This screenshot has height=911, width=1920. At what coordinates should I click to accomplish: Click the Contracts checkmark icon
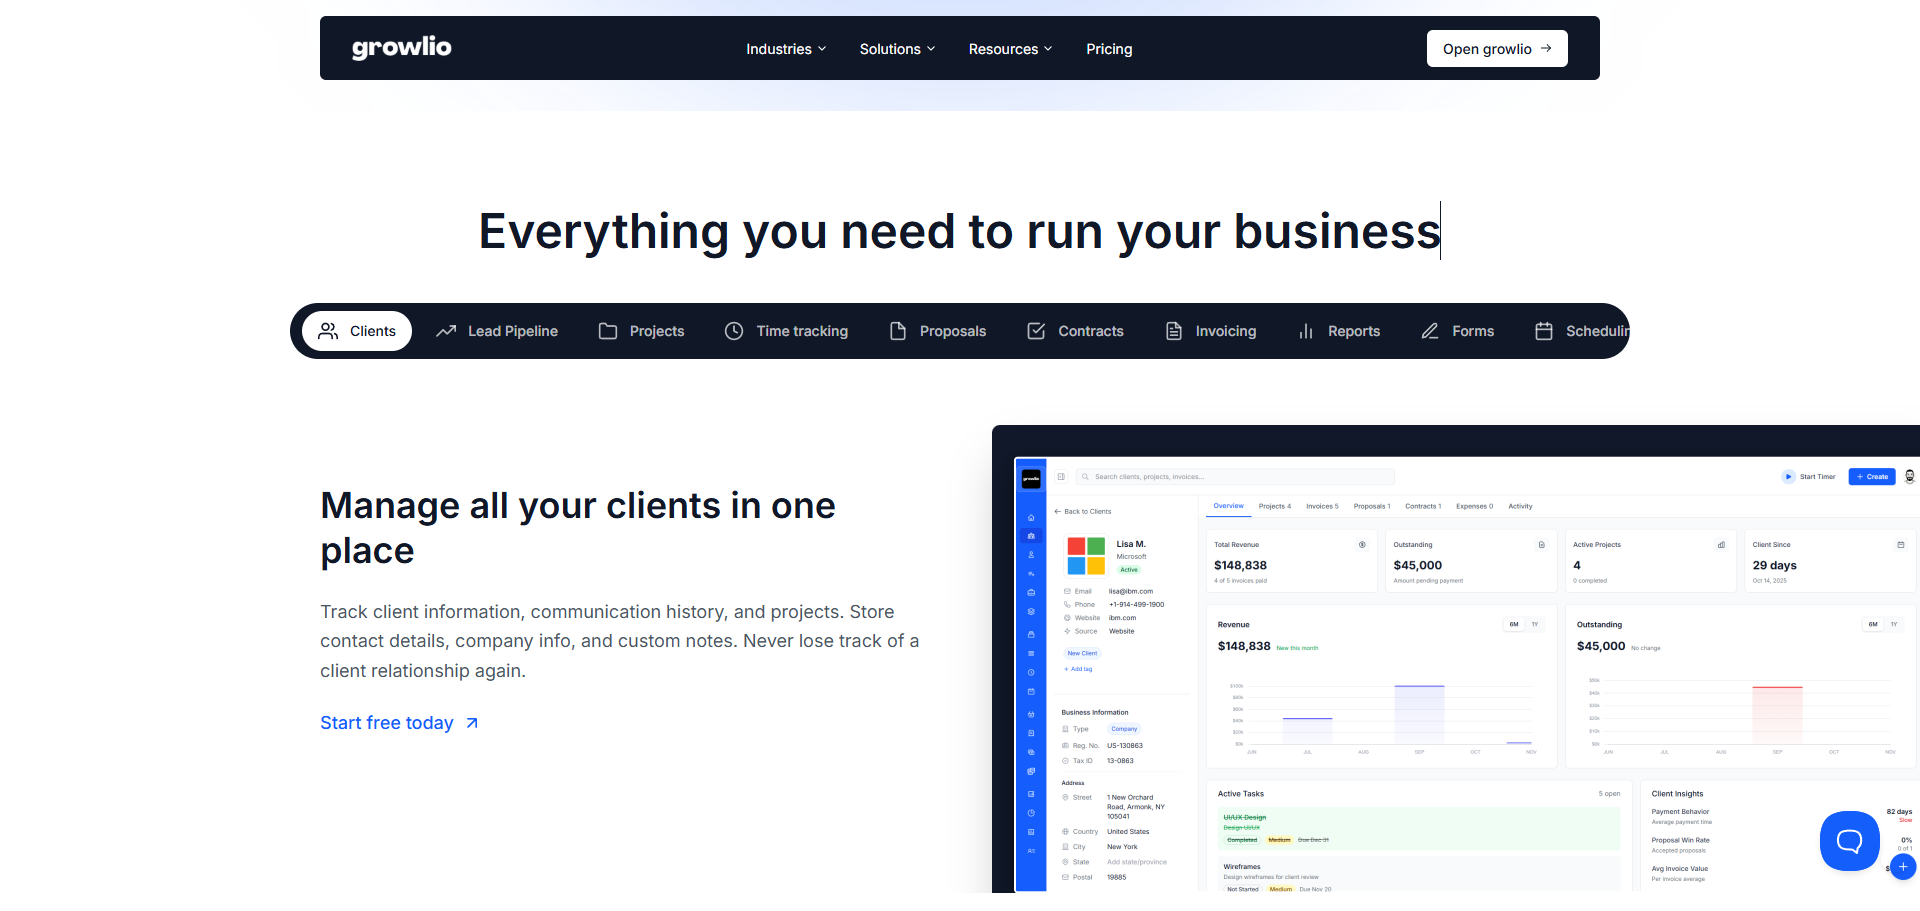pyautogui.click(x=1036, y=331)
